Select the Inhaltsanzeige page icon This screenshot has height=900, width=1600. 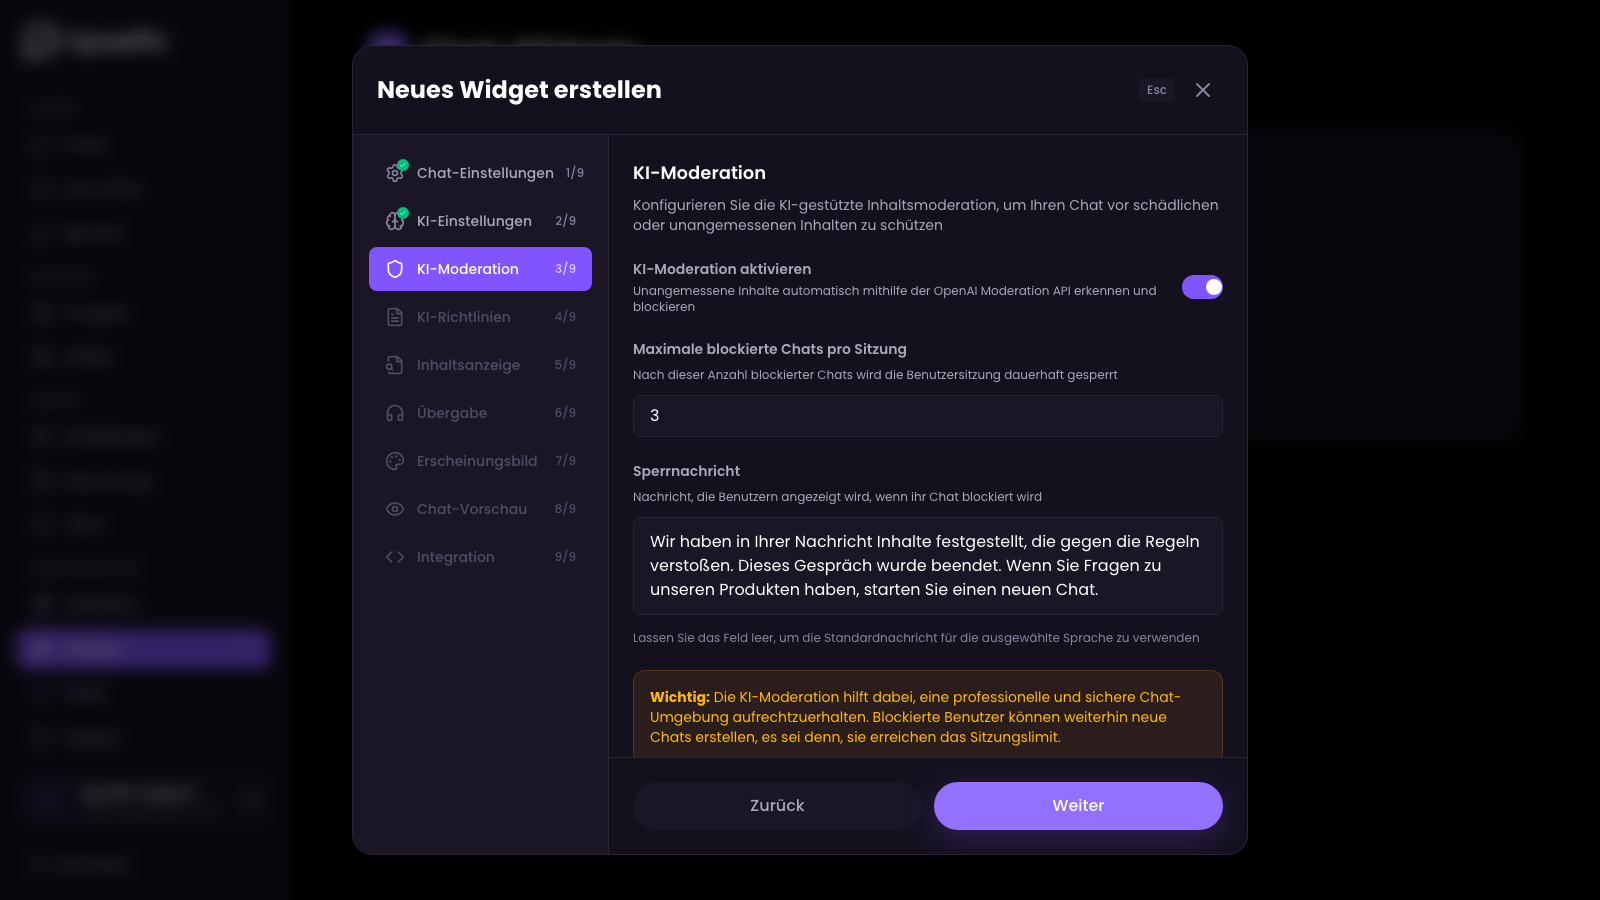pyautogui.click(x=395, y=364)
